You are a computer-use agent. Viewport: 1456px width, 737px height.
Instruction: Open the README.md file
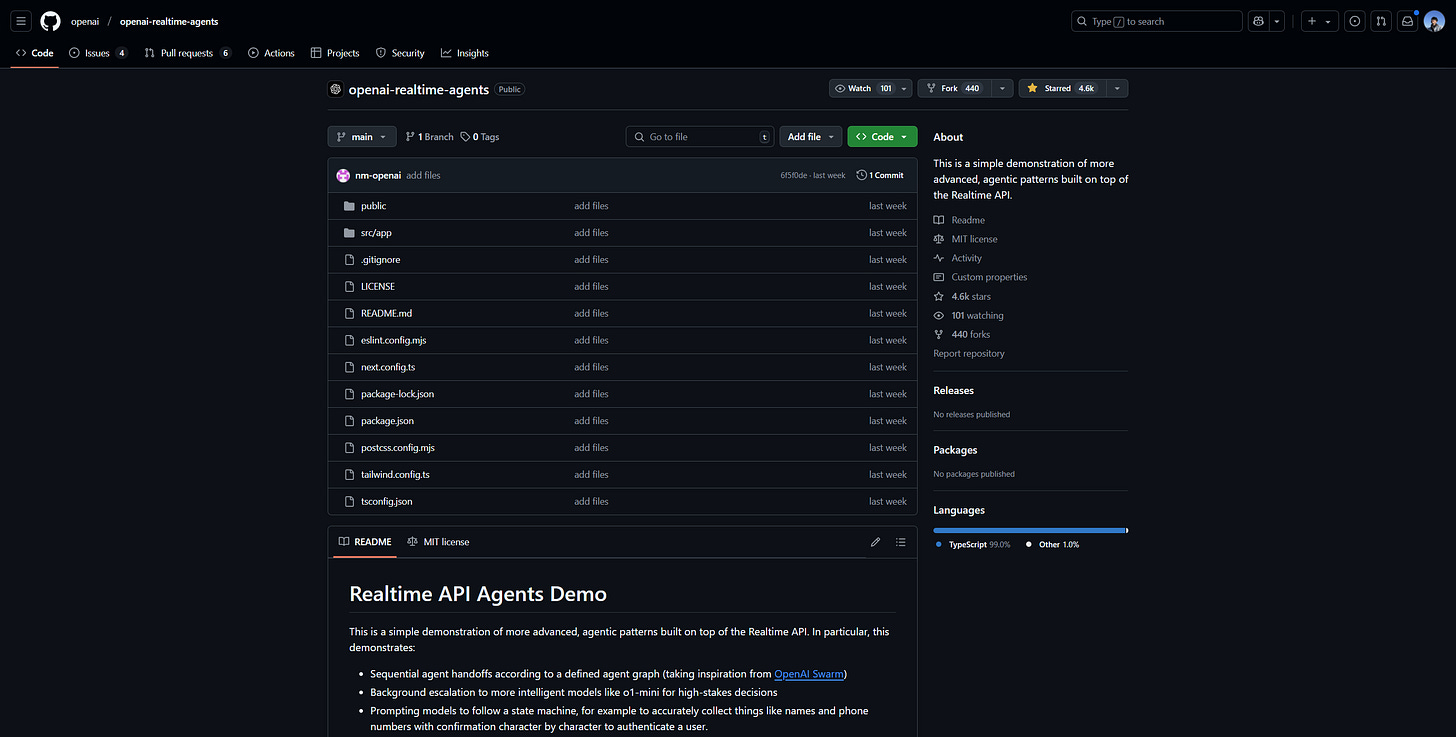pos(386,314)
